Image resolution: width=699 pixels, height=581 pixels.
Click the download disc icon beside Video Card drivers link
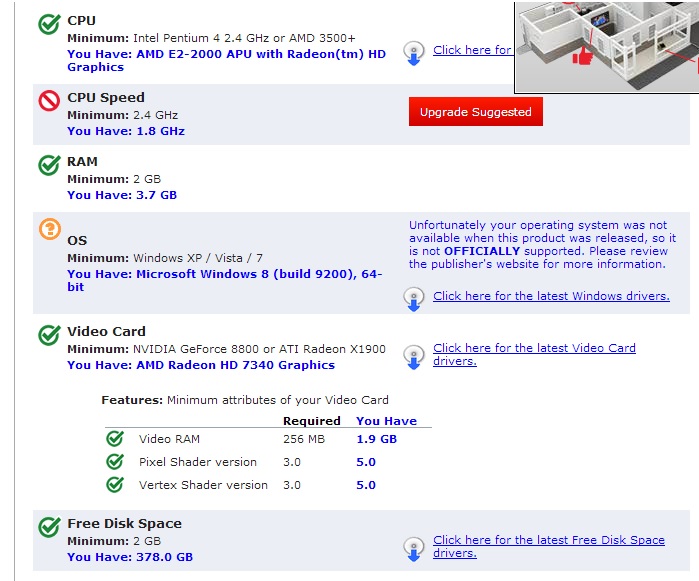(x=414, y=358)
